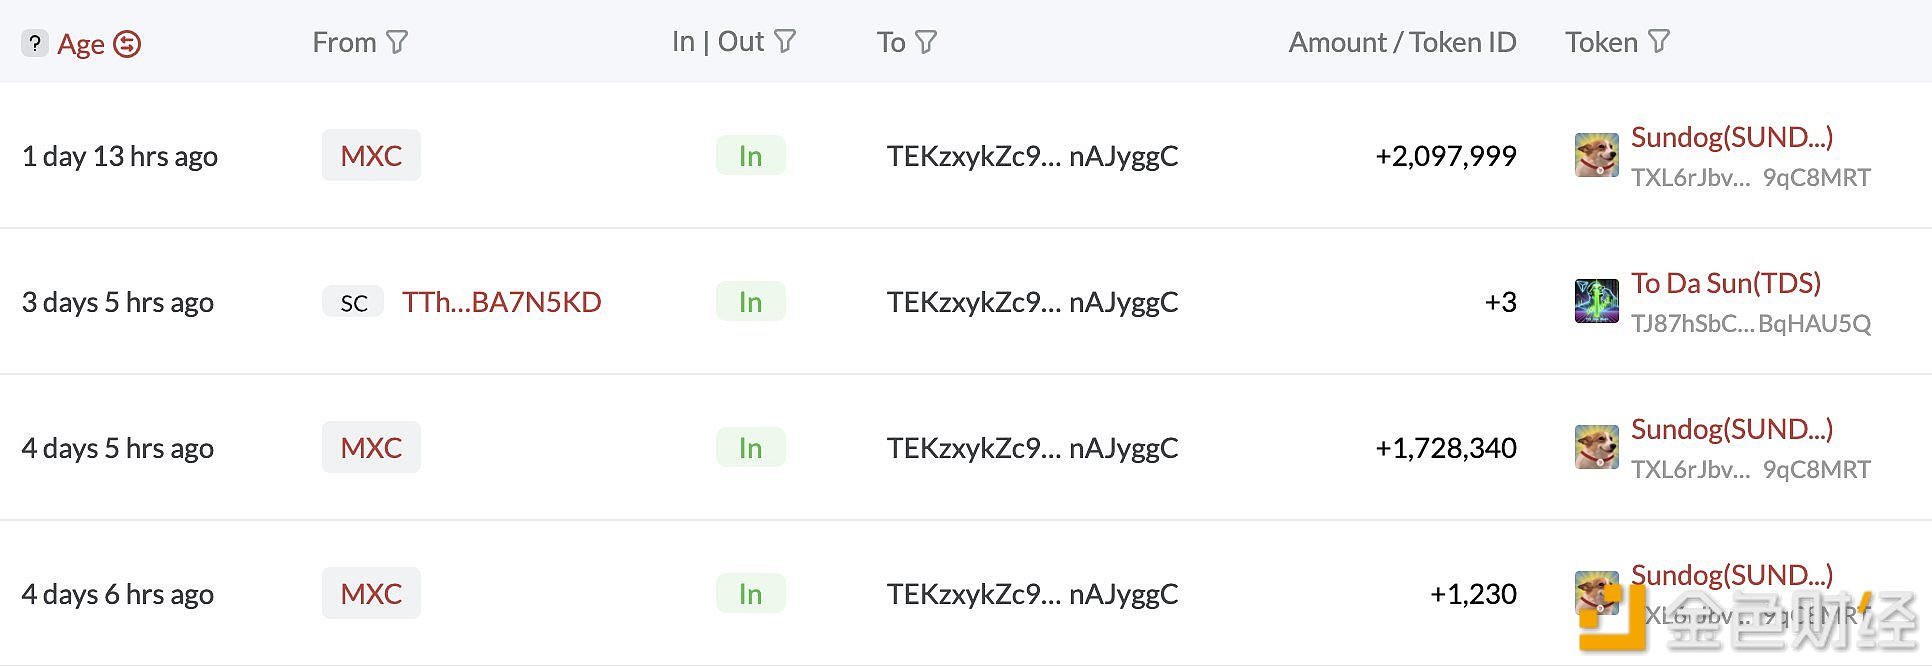Click the SC contract badge

click(353, 302)
